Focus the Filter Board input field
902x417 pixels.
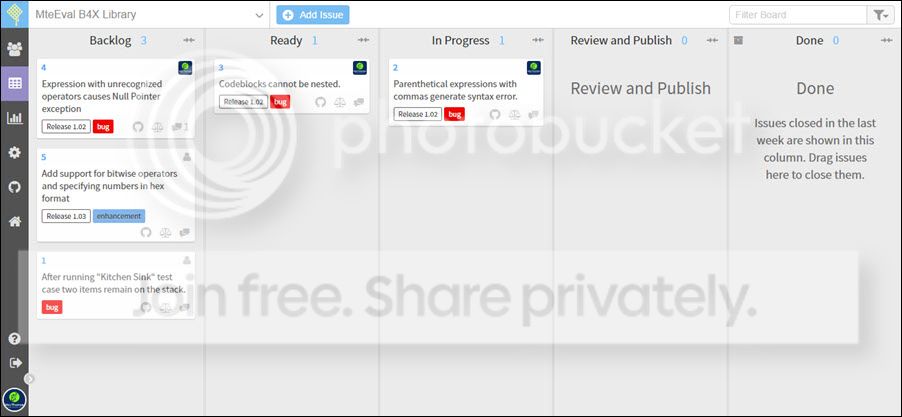pos(798,15)
